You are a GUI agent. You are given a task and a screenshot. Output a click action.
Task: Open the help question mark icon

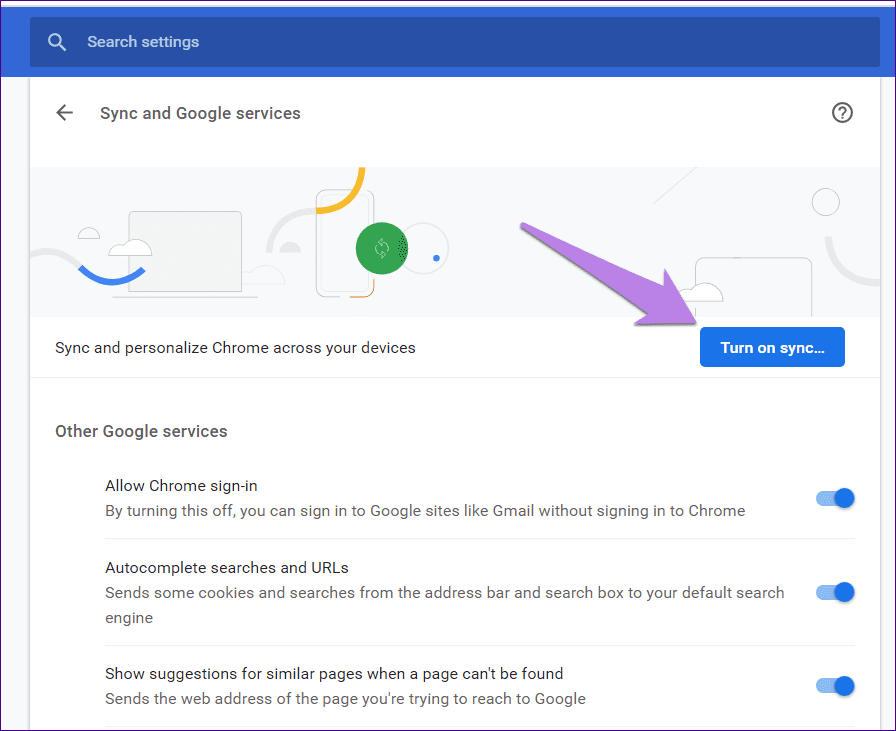(842, 113)
